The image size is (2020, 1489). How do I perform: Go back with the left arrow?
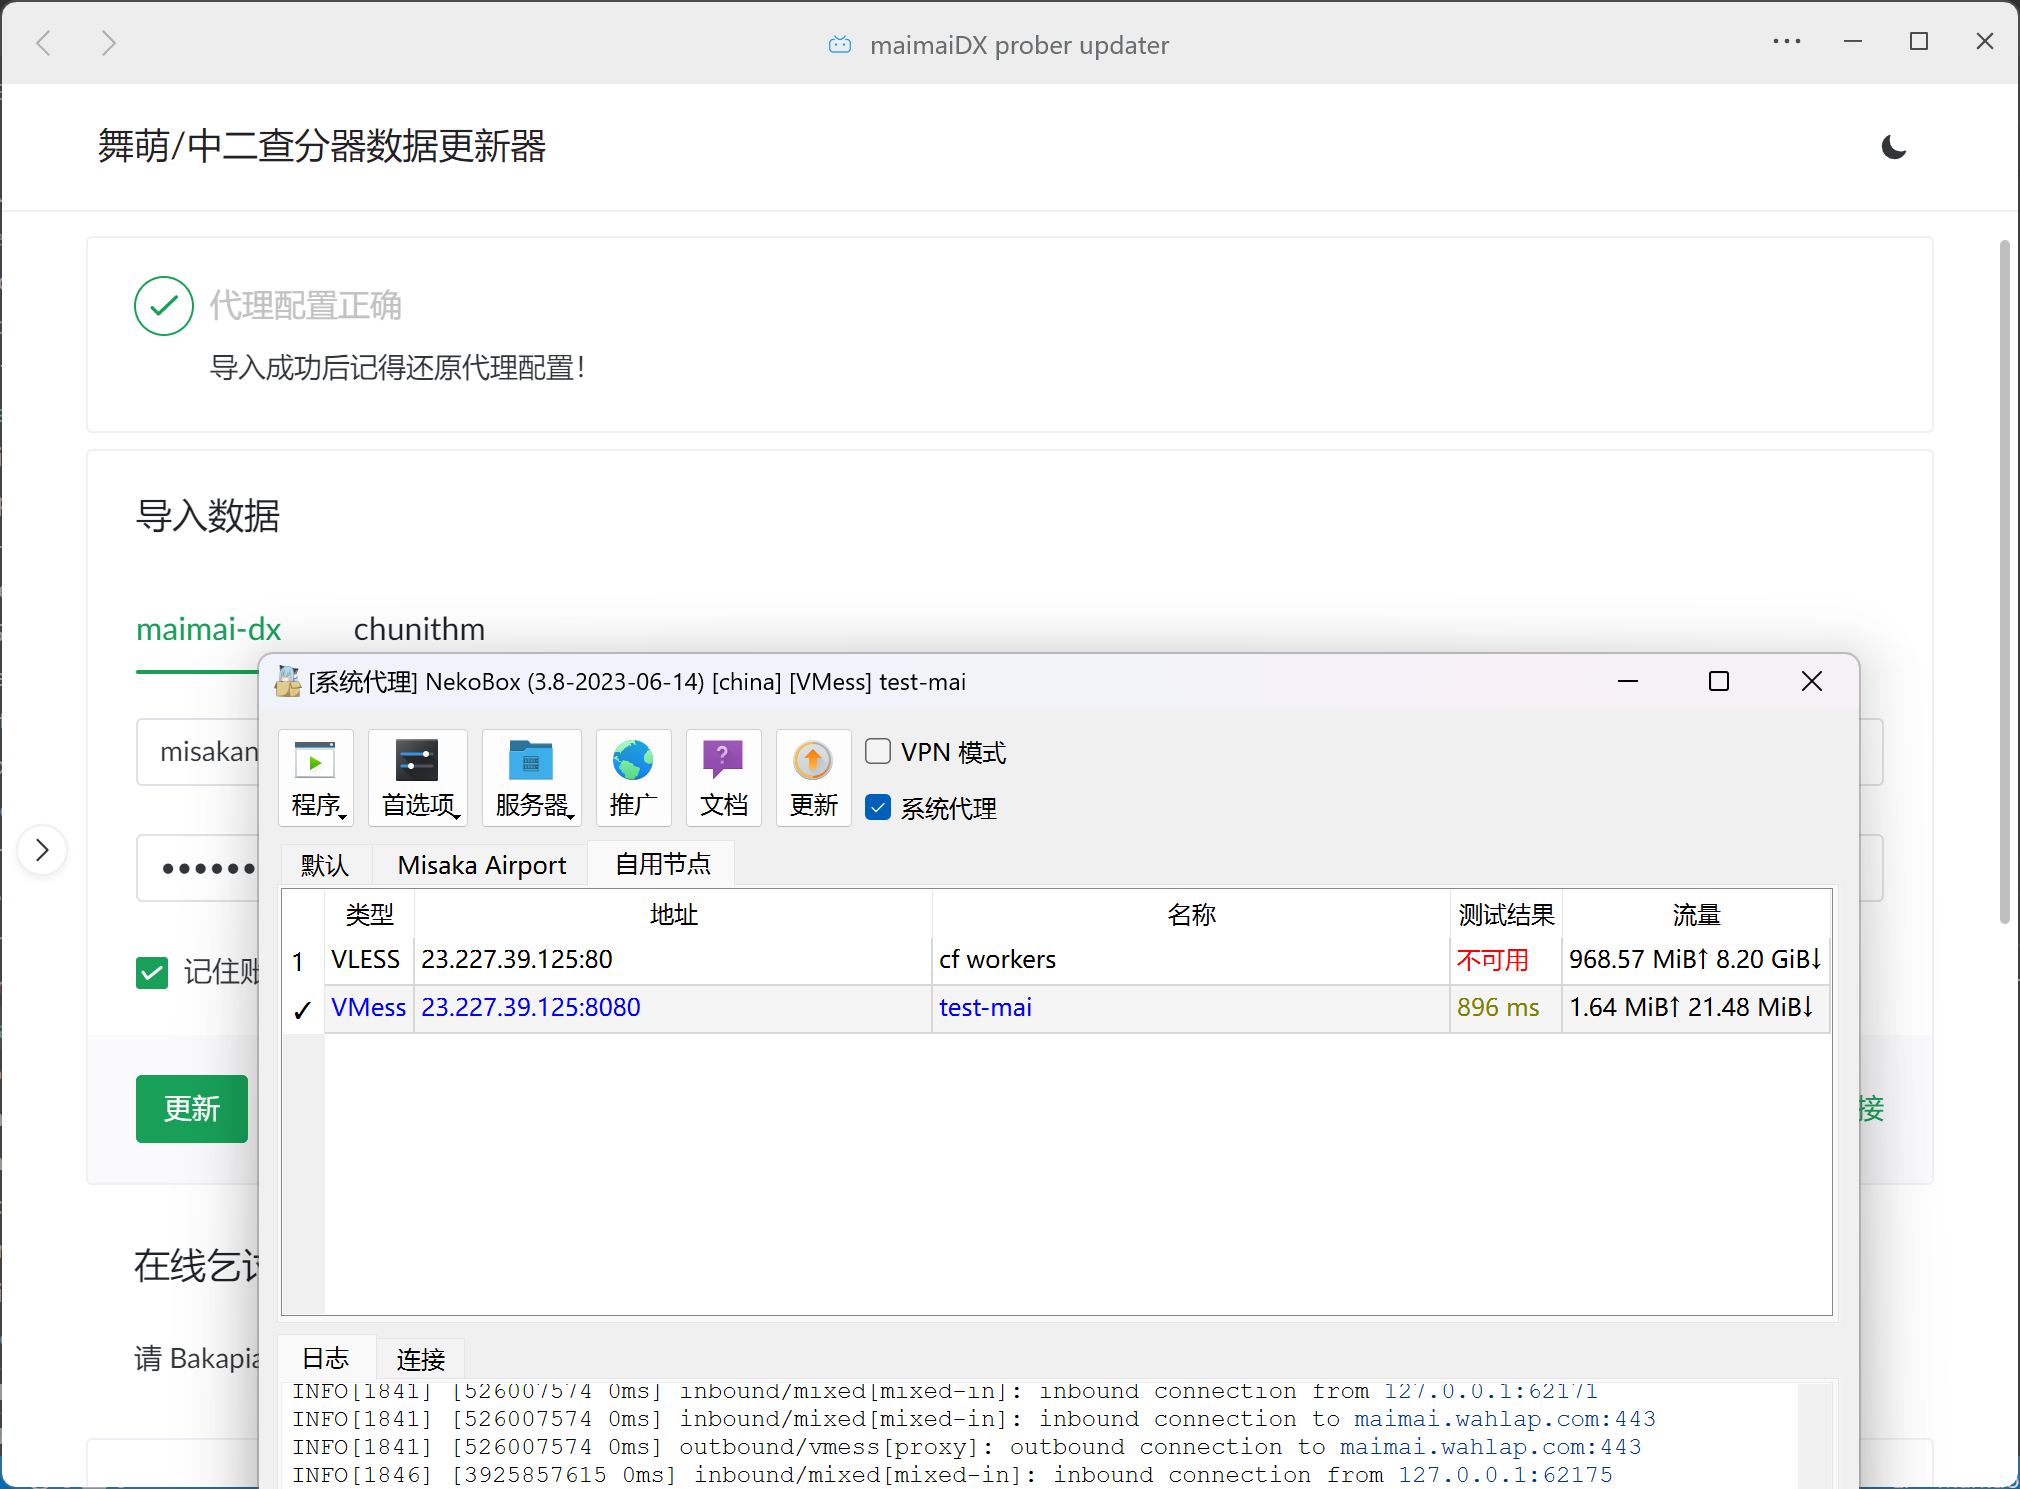tap(44, 43)
